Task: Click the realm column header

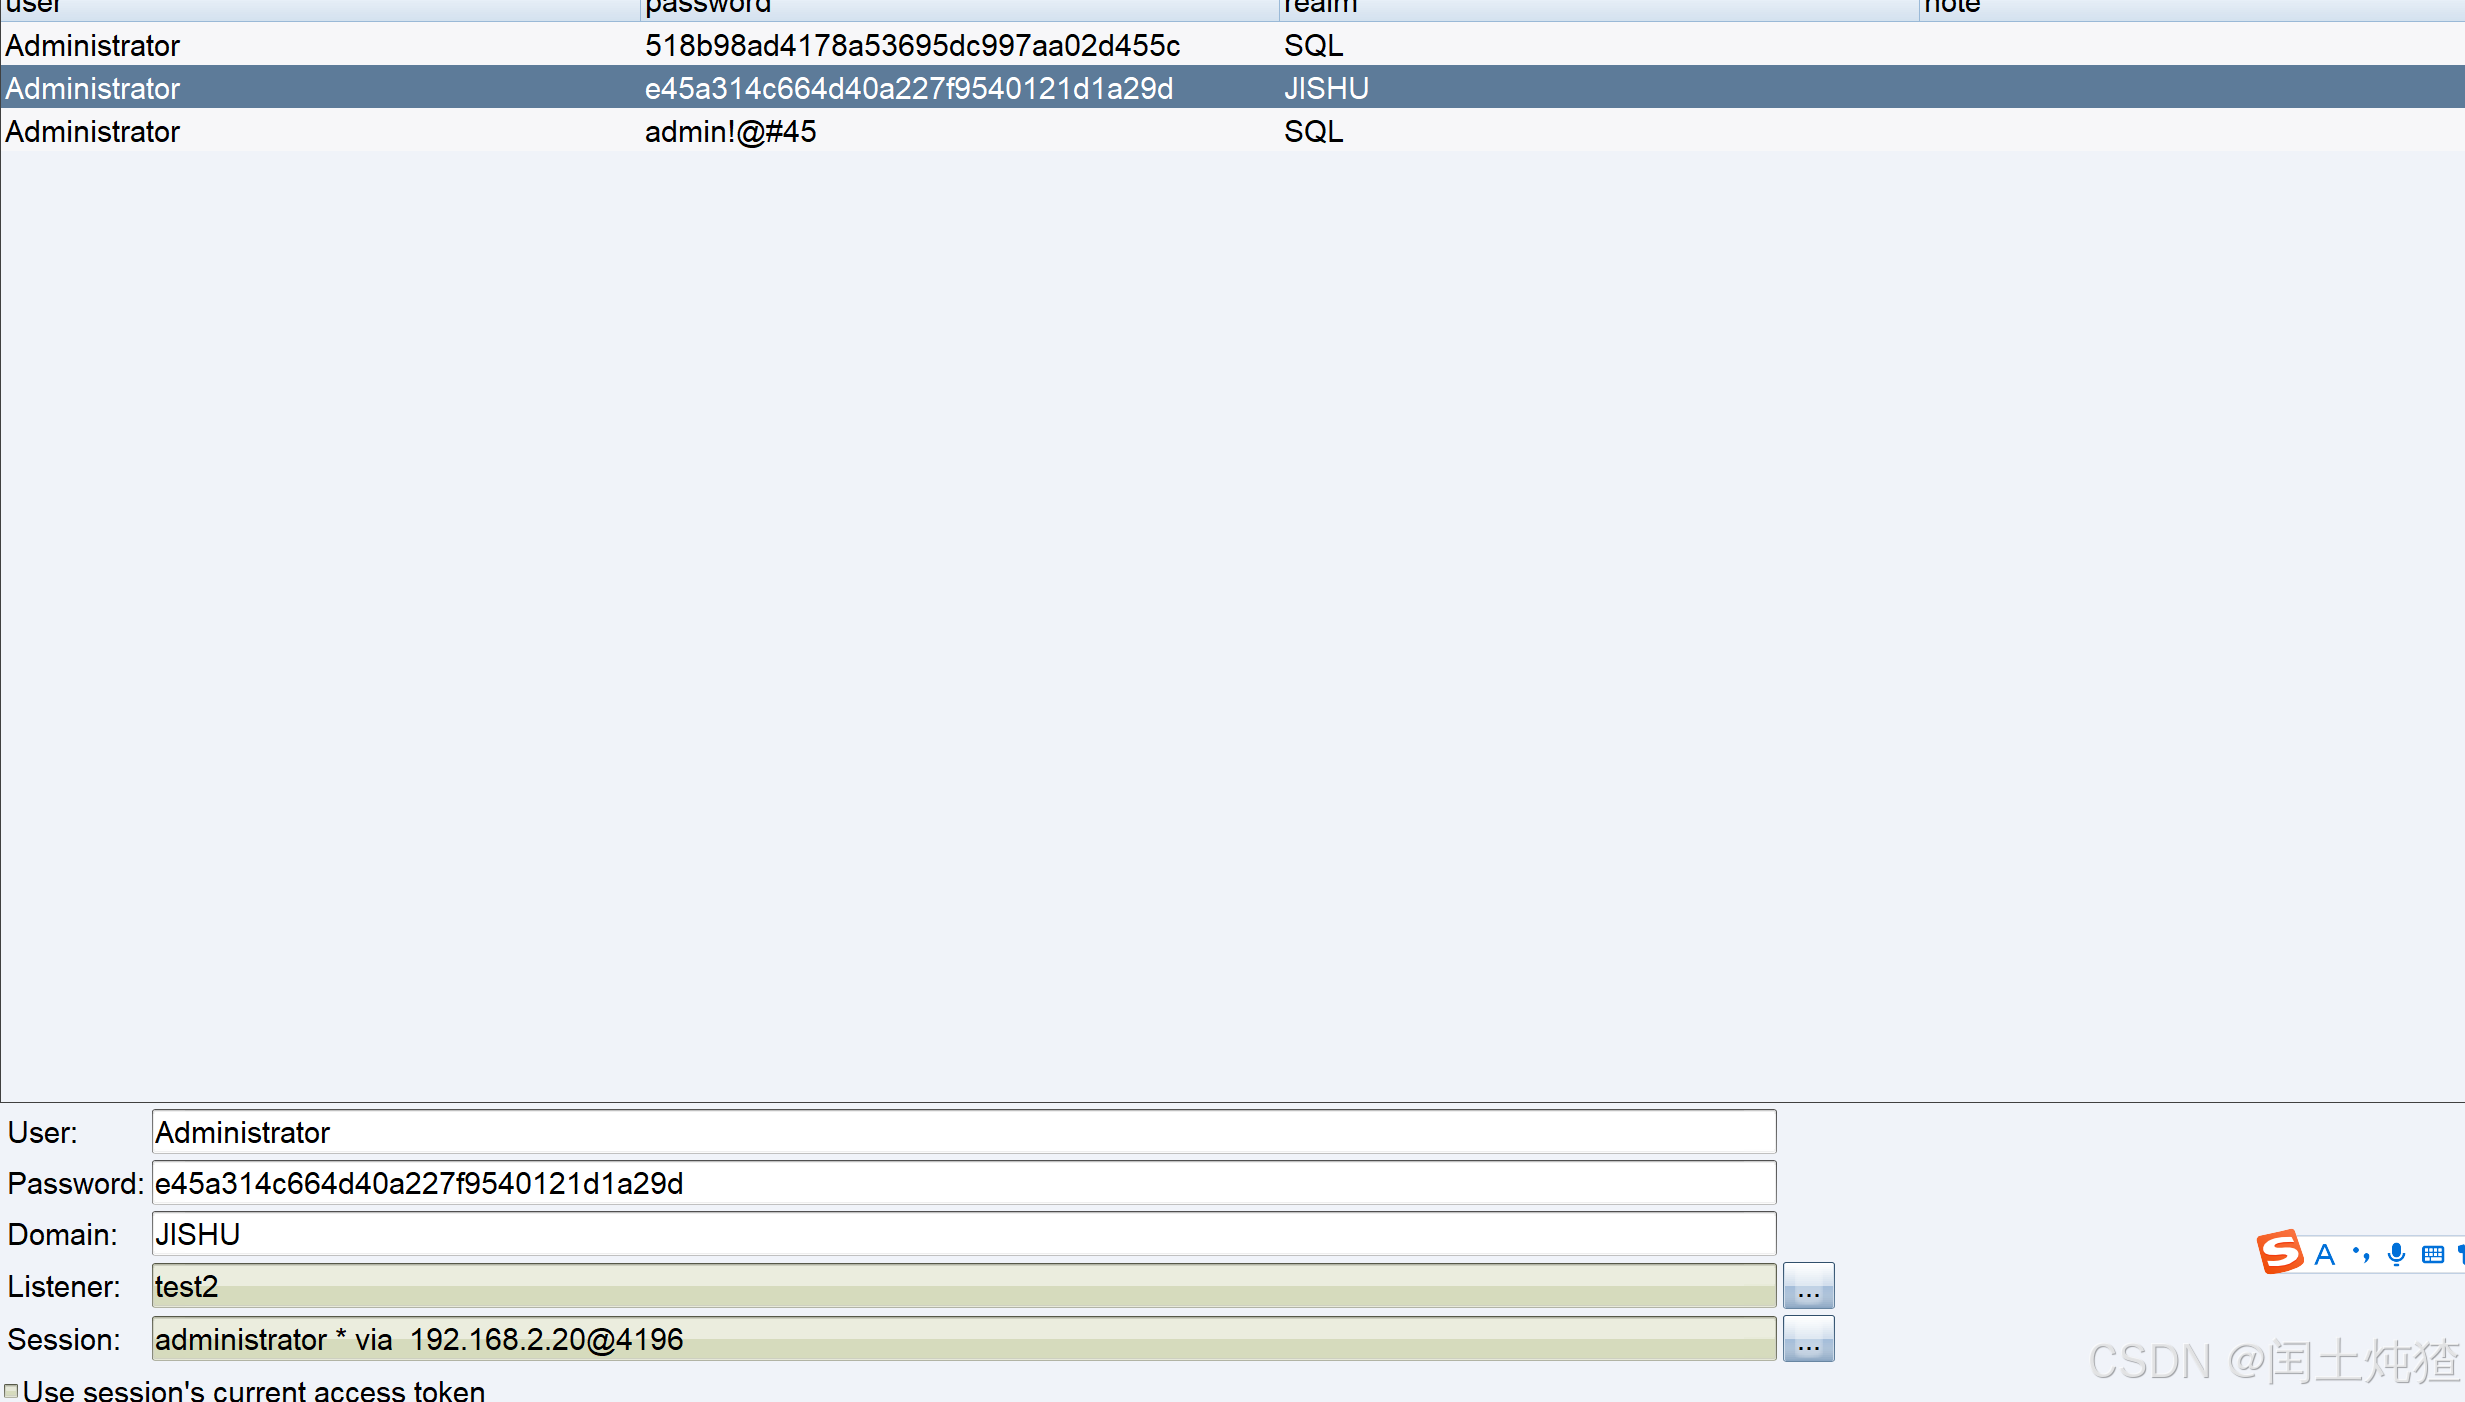Action: (1598, 8)
